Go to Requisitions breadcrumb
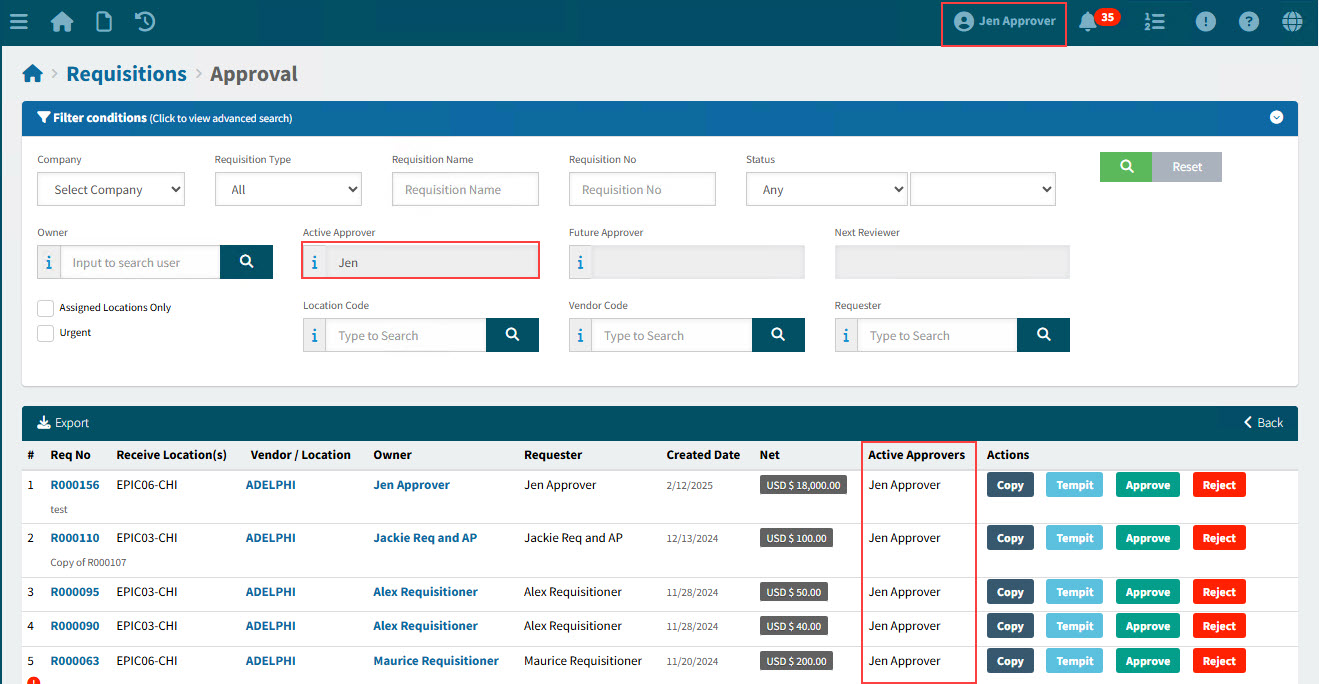 [126, 74]
